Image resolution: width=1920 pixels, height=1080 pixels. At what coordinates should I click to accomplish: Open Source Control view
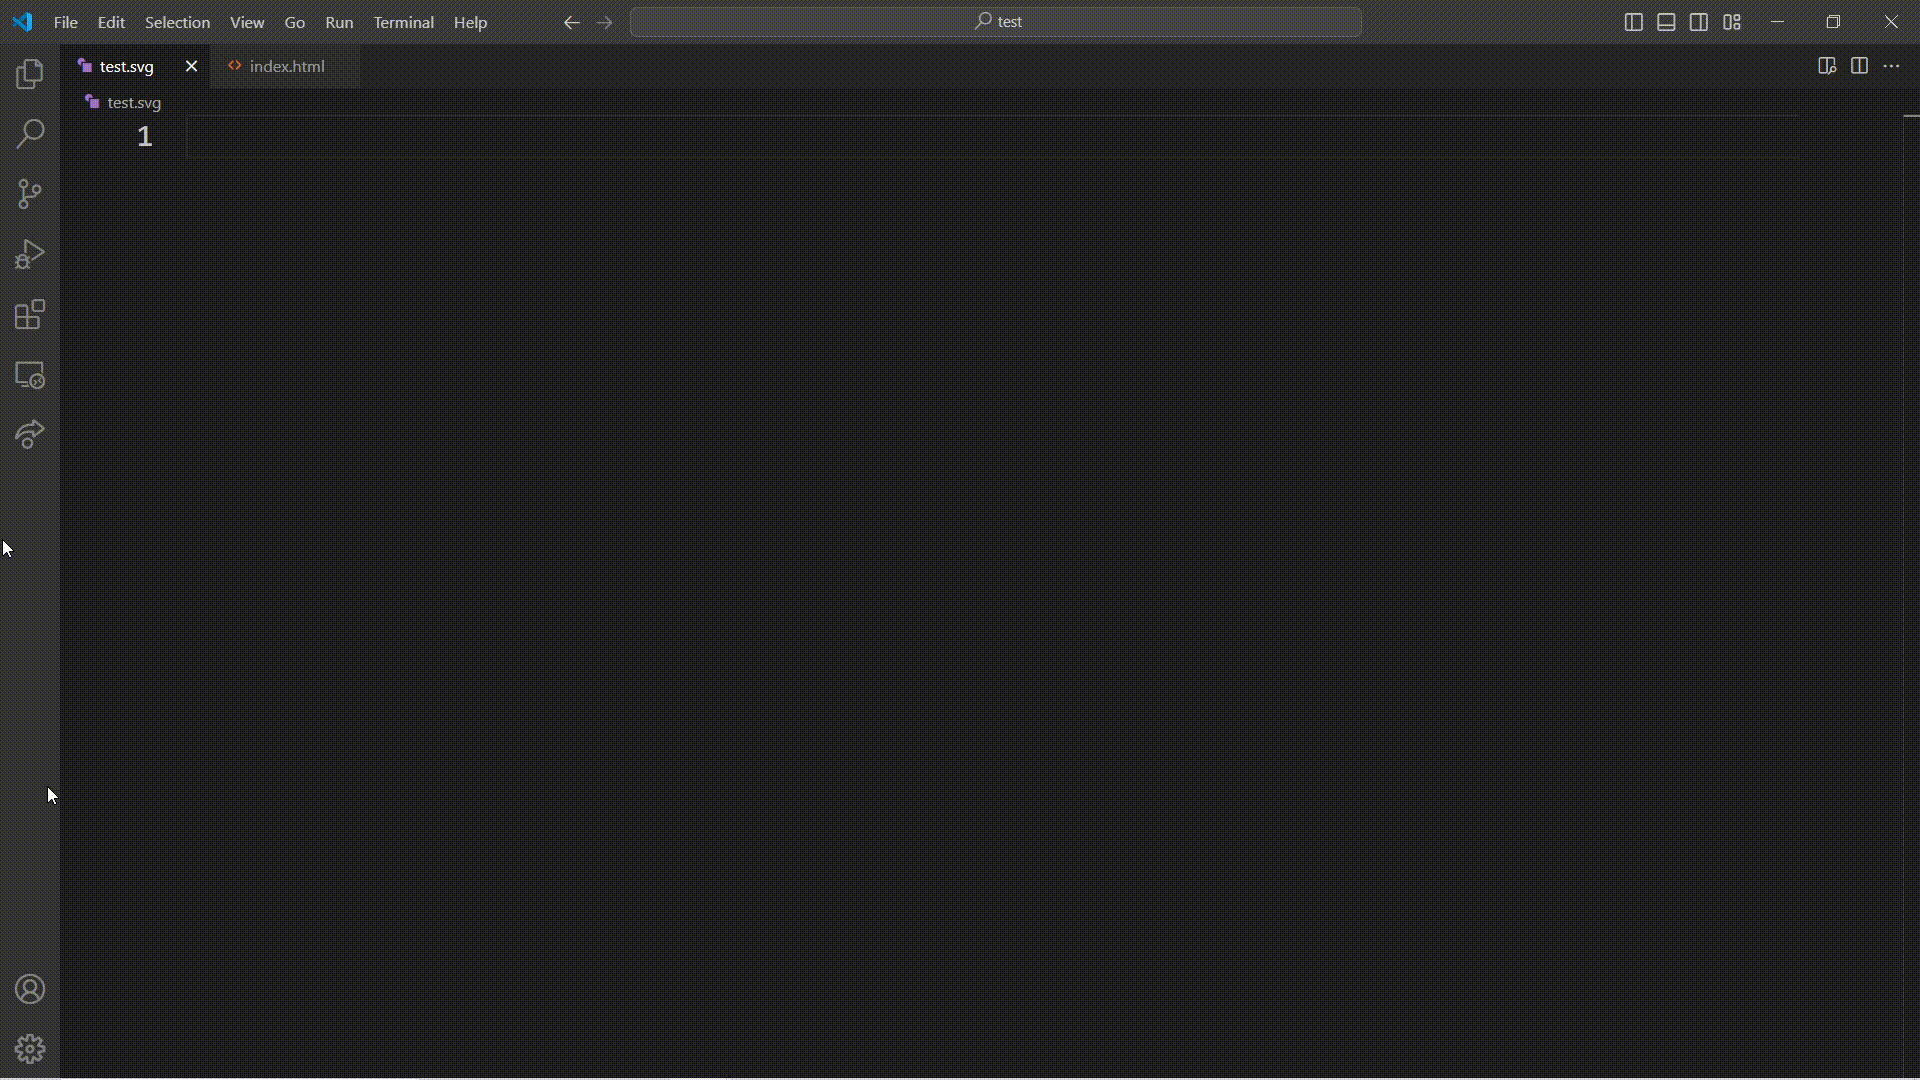click(x=30, y=194)
